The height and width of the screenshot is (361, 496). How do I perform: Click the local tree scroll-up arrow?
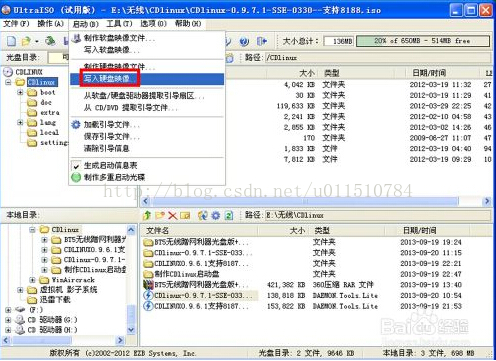tap(131, 230)
